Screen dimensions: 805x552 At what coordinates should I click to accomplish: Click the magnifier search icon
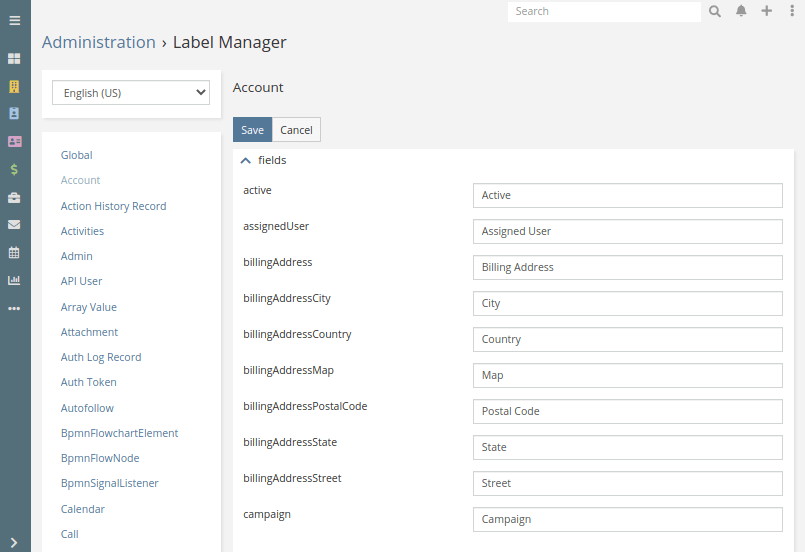coord(715,11)
